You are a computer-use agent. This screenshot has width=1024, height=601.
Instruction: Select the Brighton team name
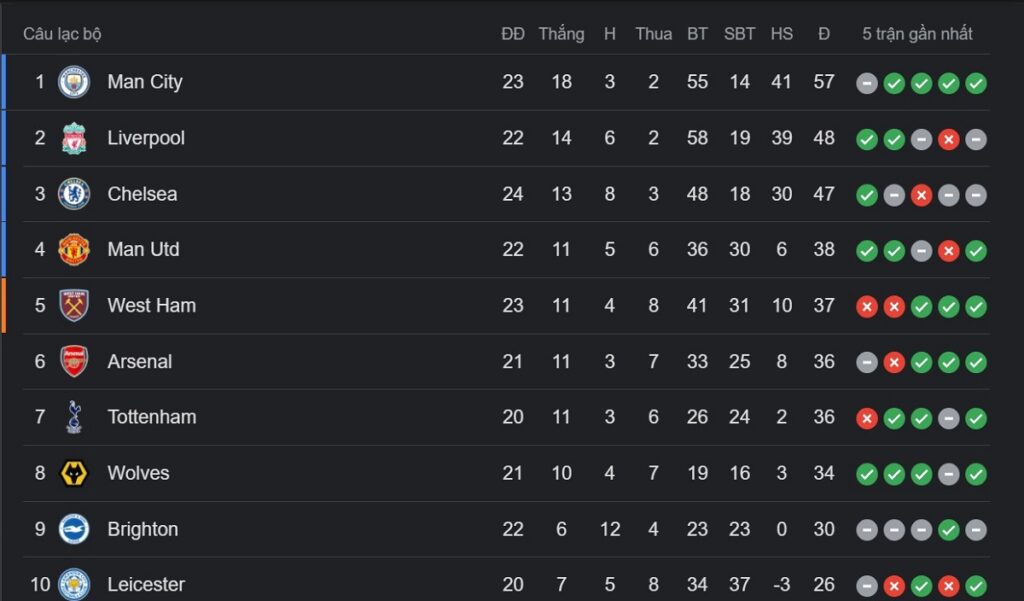[x=142, y=529]
